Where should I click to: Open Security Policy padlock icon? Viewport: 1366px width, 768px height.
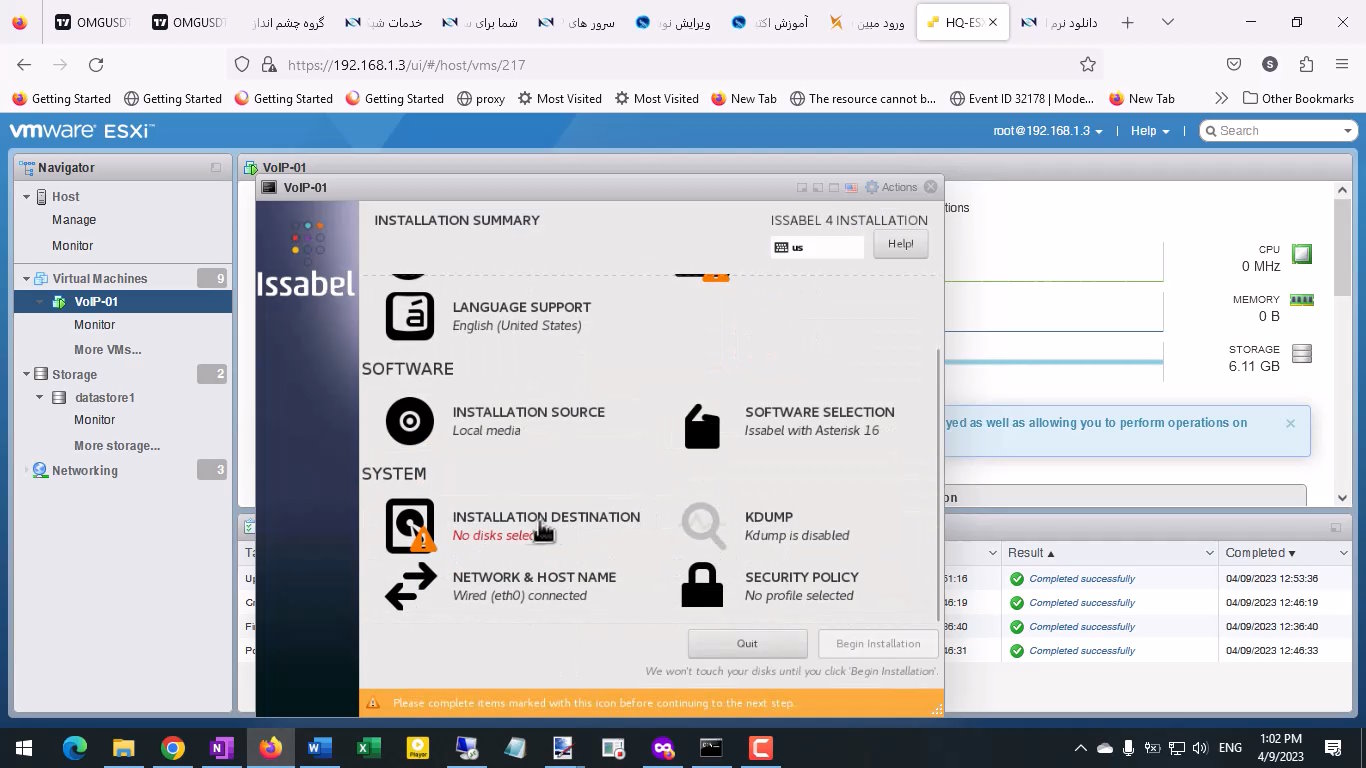702,585
